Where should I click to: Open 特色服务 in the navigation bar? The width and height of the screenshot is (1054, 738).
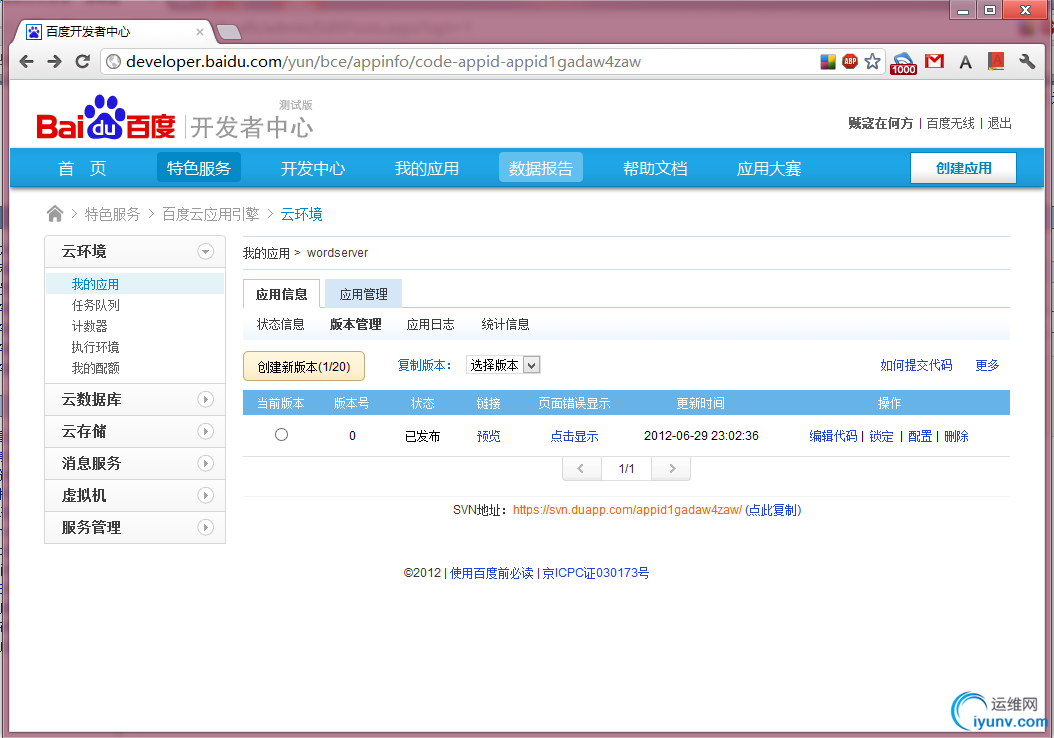pyautogui.click(x=199, y=168)
